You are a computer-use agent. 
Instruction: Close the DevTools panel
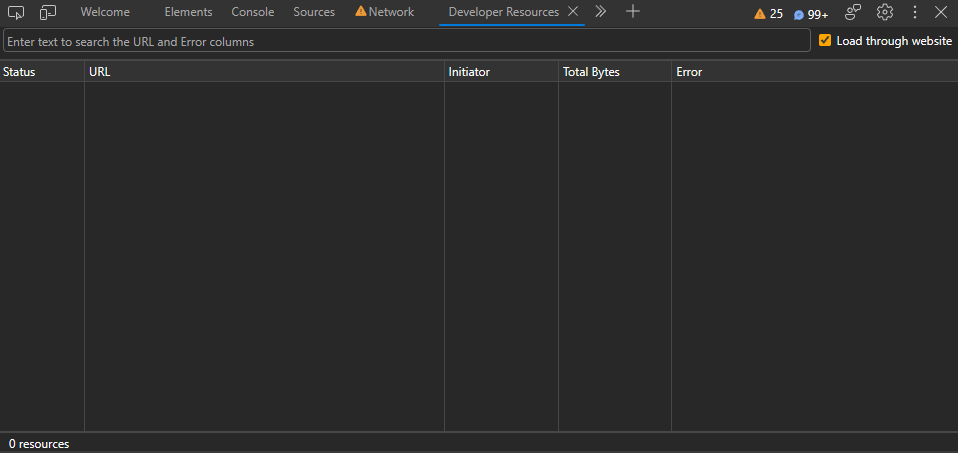940,12
